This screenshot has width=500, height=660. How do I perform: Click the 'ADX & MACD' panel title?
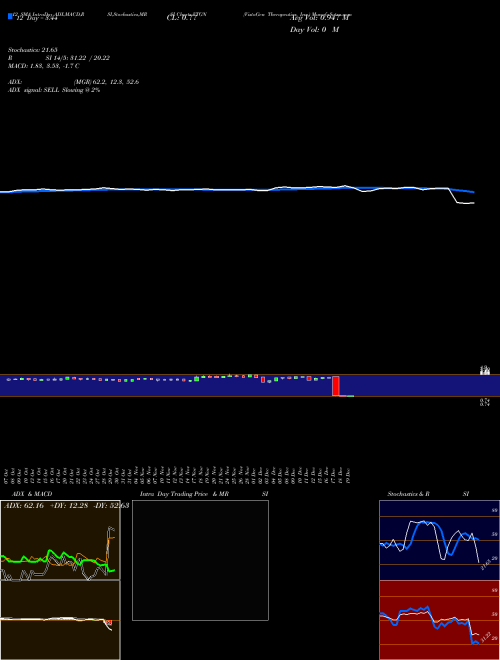coord(32,494)
